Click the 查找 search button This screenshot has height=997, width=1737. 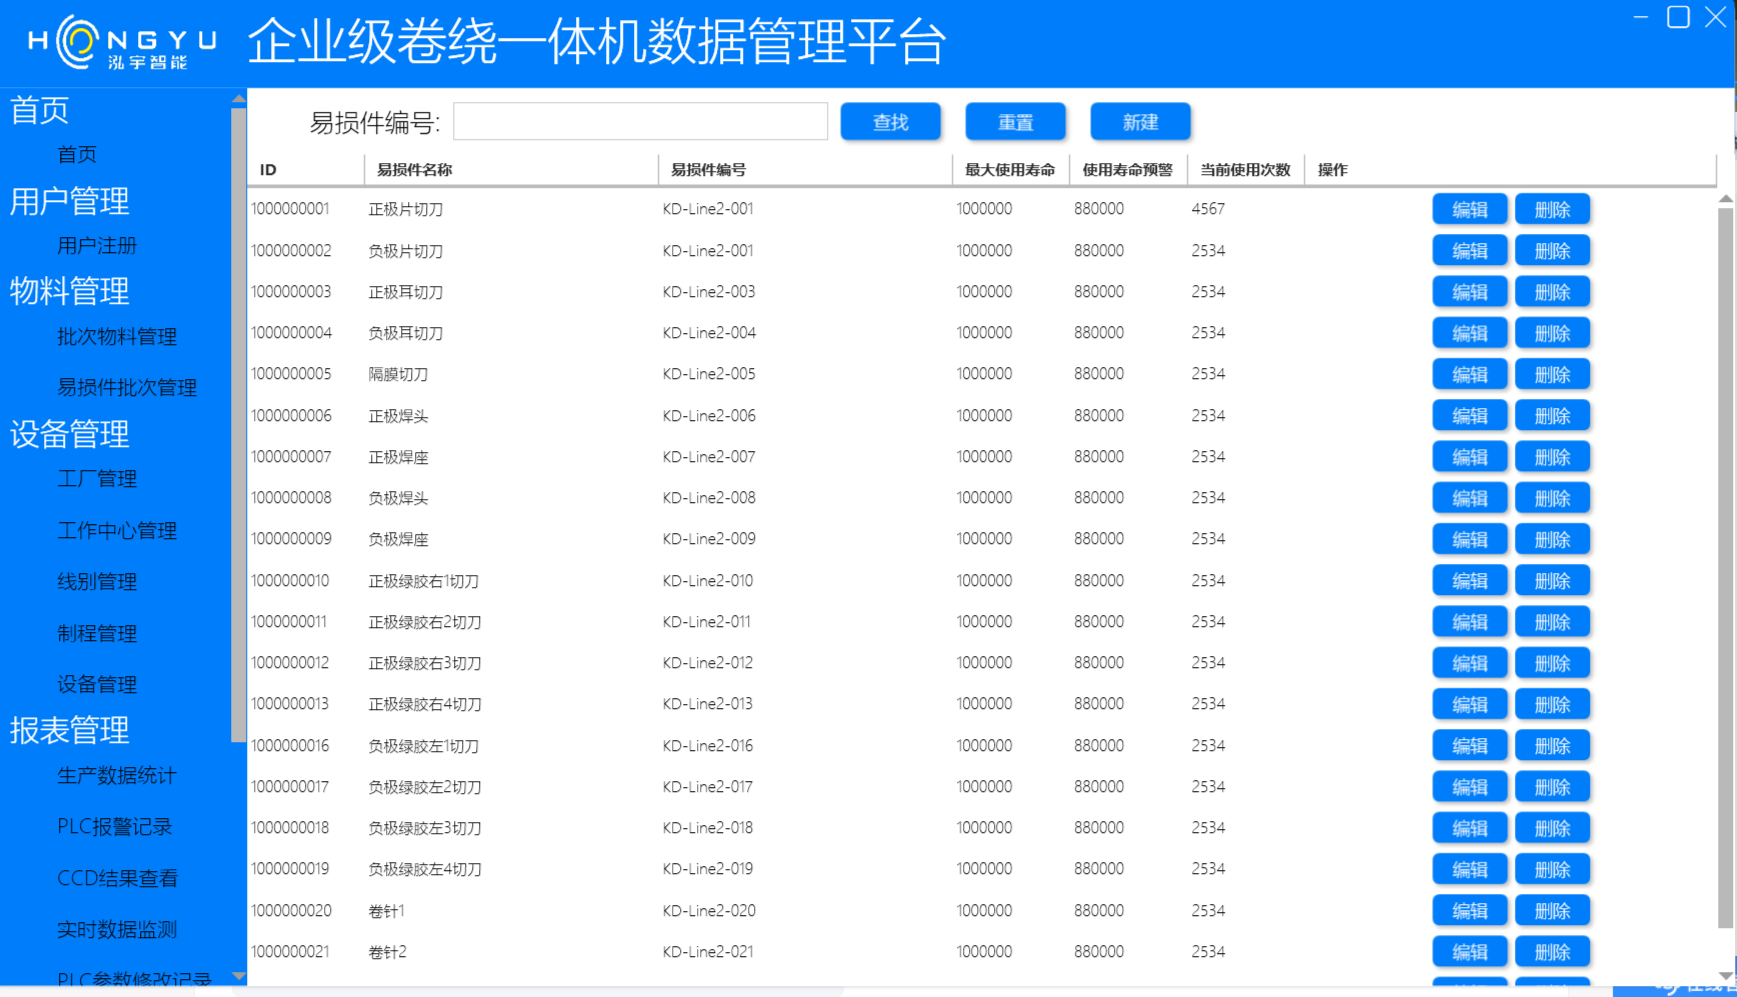(x=890, y=122)
